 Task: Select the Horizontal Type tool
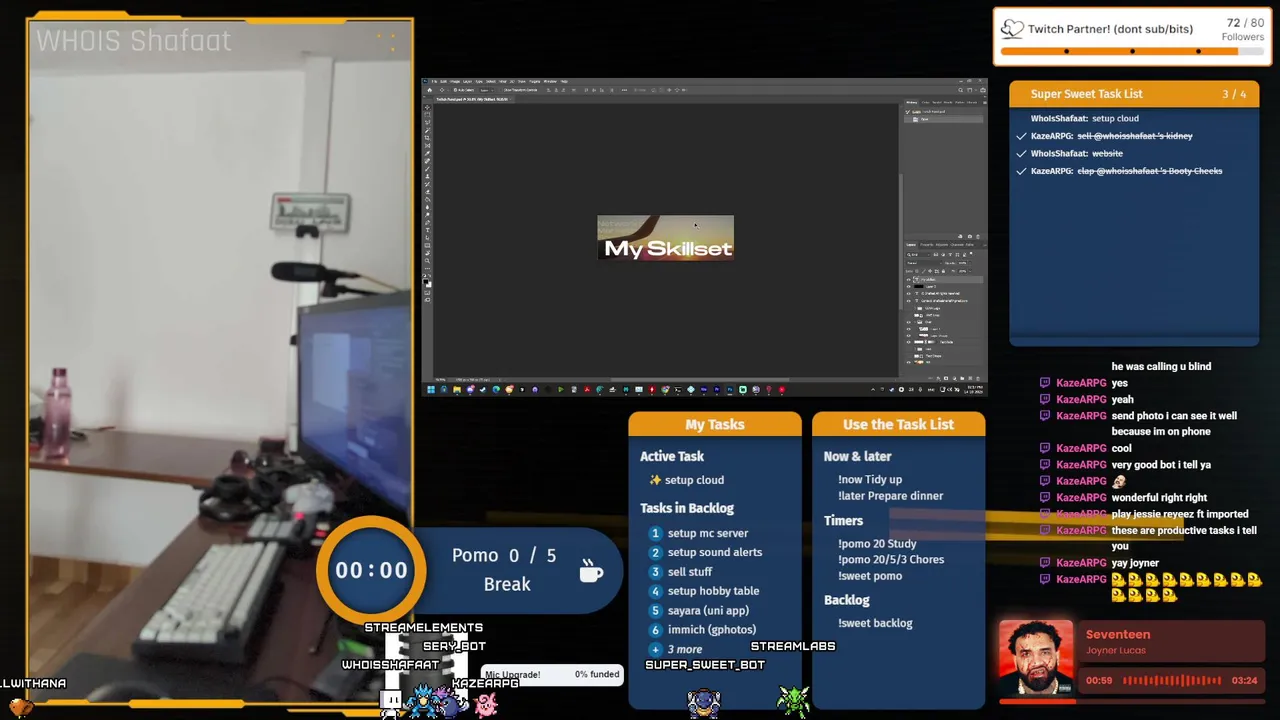[x=427, y=230]
